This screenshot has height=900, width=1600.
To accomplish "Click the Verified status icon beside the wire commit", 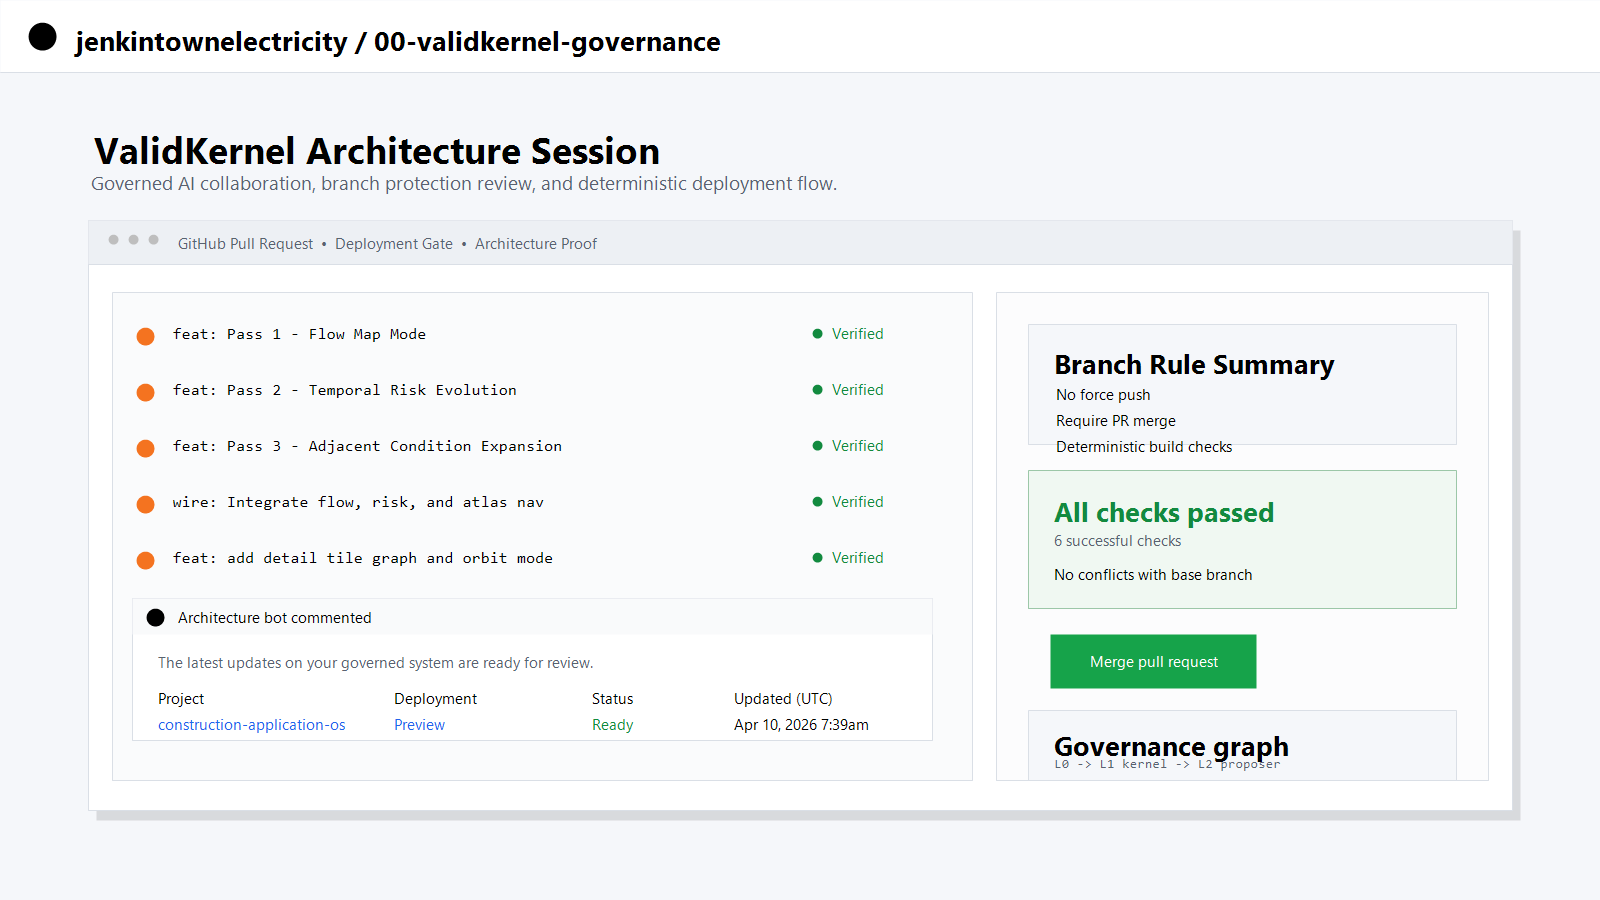I will pyautogui.click(x=817, y=501).
